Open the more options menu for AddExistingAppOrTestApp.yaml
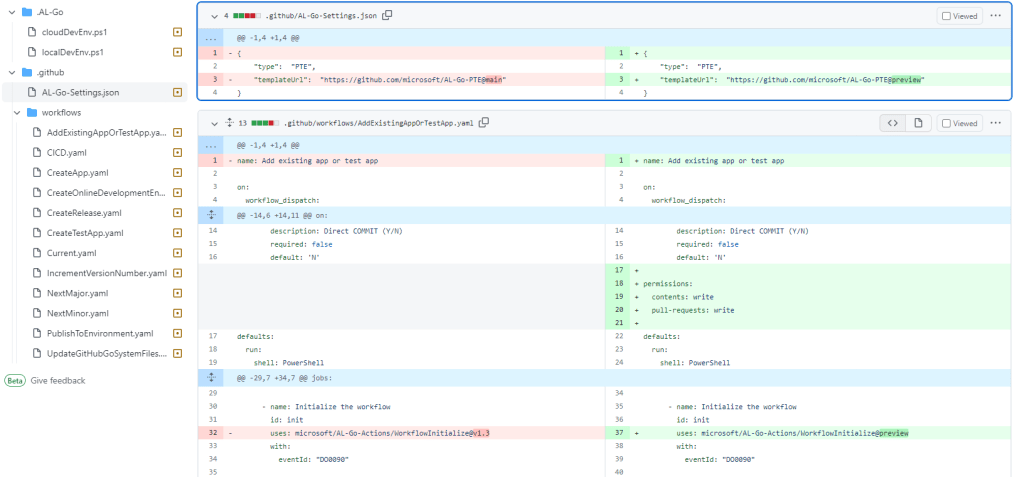The image size is (1022, 477). coord(995,123)
